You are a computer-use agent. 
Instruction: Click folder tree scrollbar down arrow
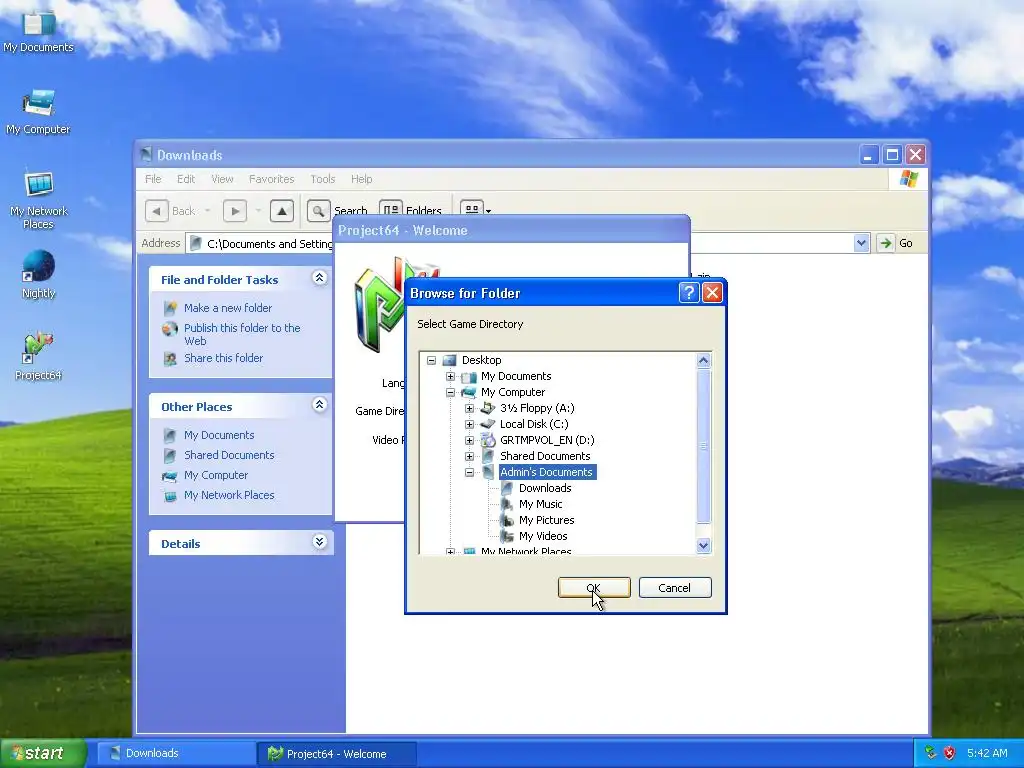tap(703, 545)
